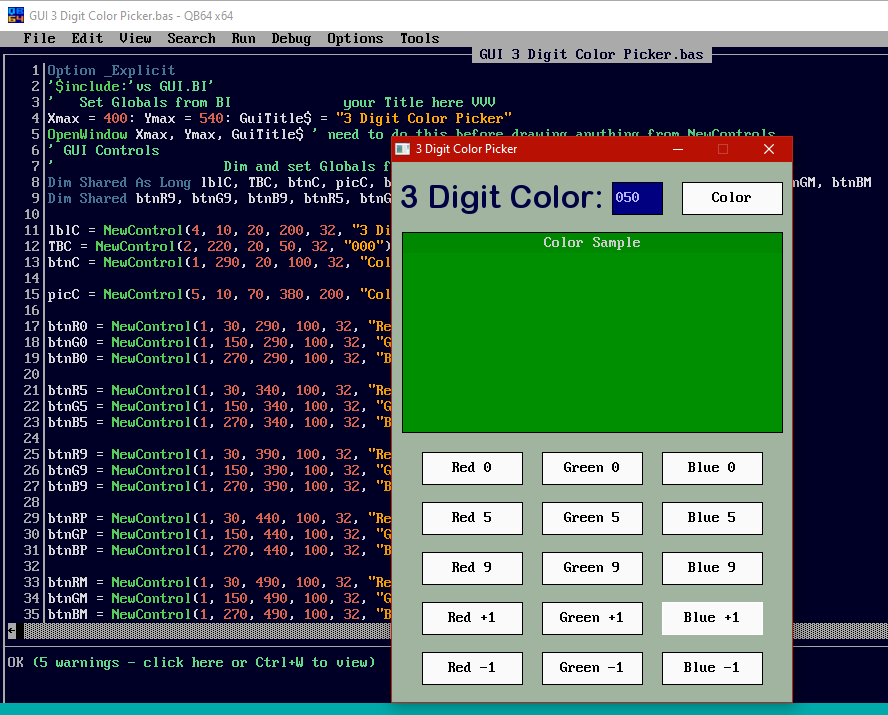Decrement blue with Blue -1

(712, 668)
